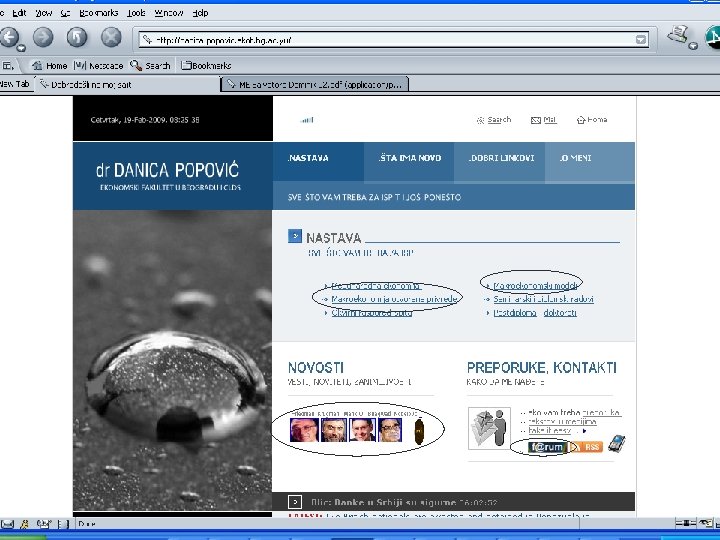Click Search on the personal toolbar
This screenshot has height=540, width=720.
point(150,66)
